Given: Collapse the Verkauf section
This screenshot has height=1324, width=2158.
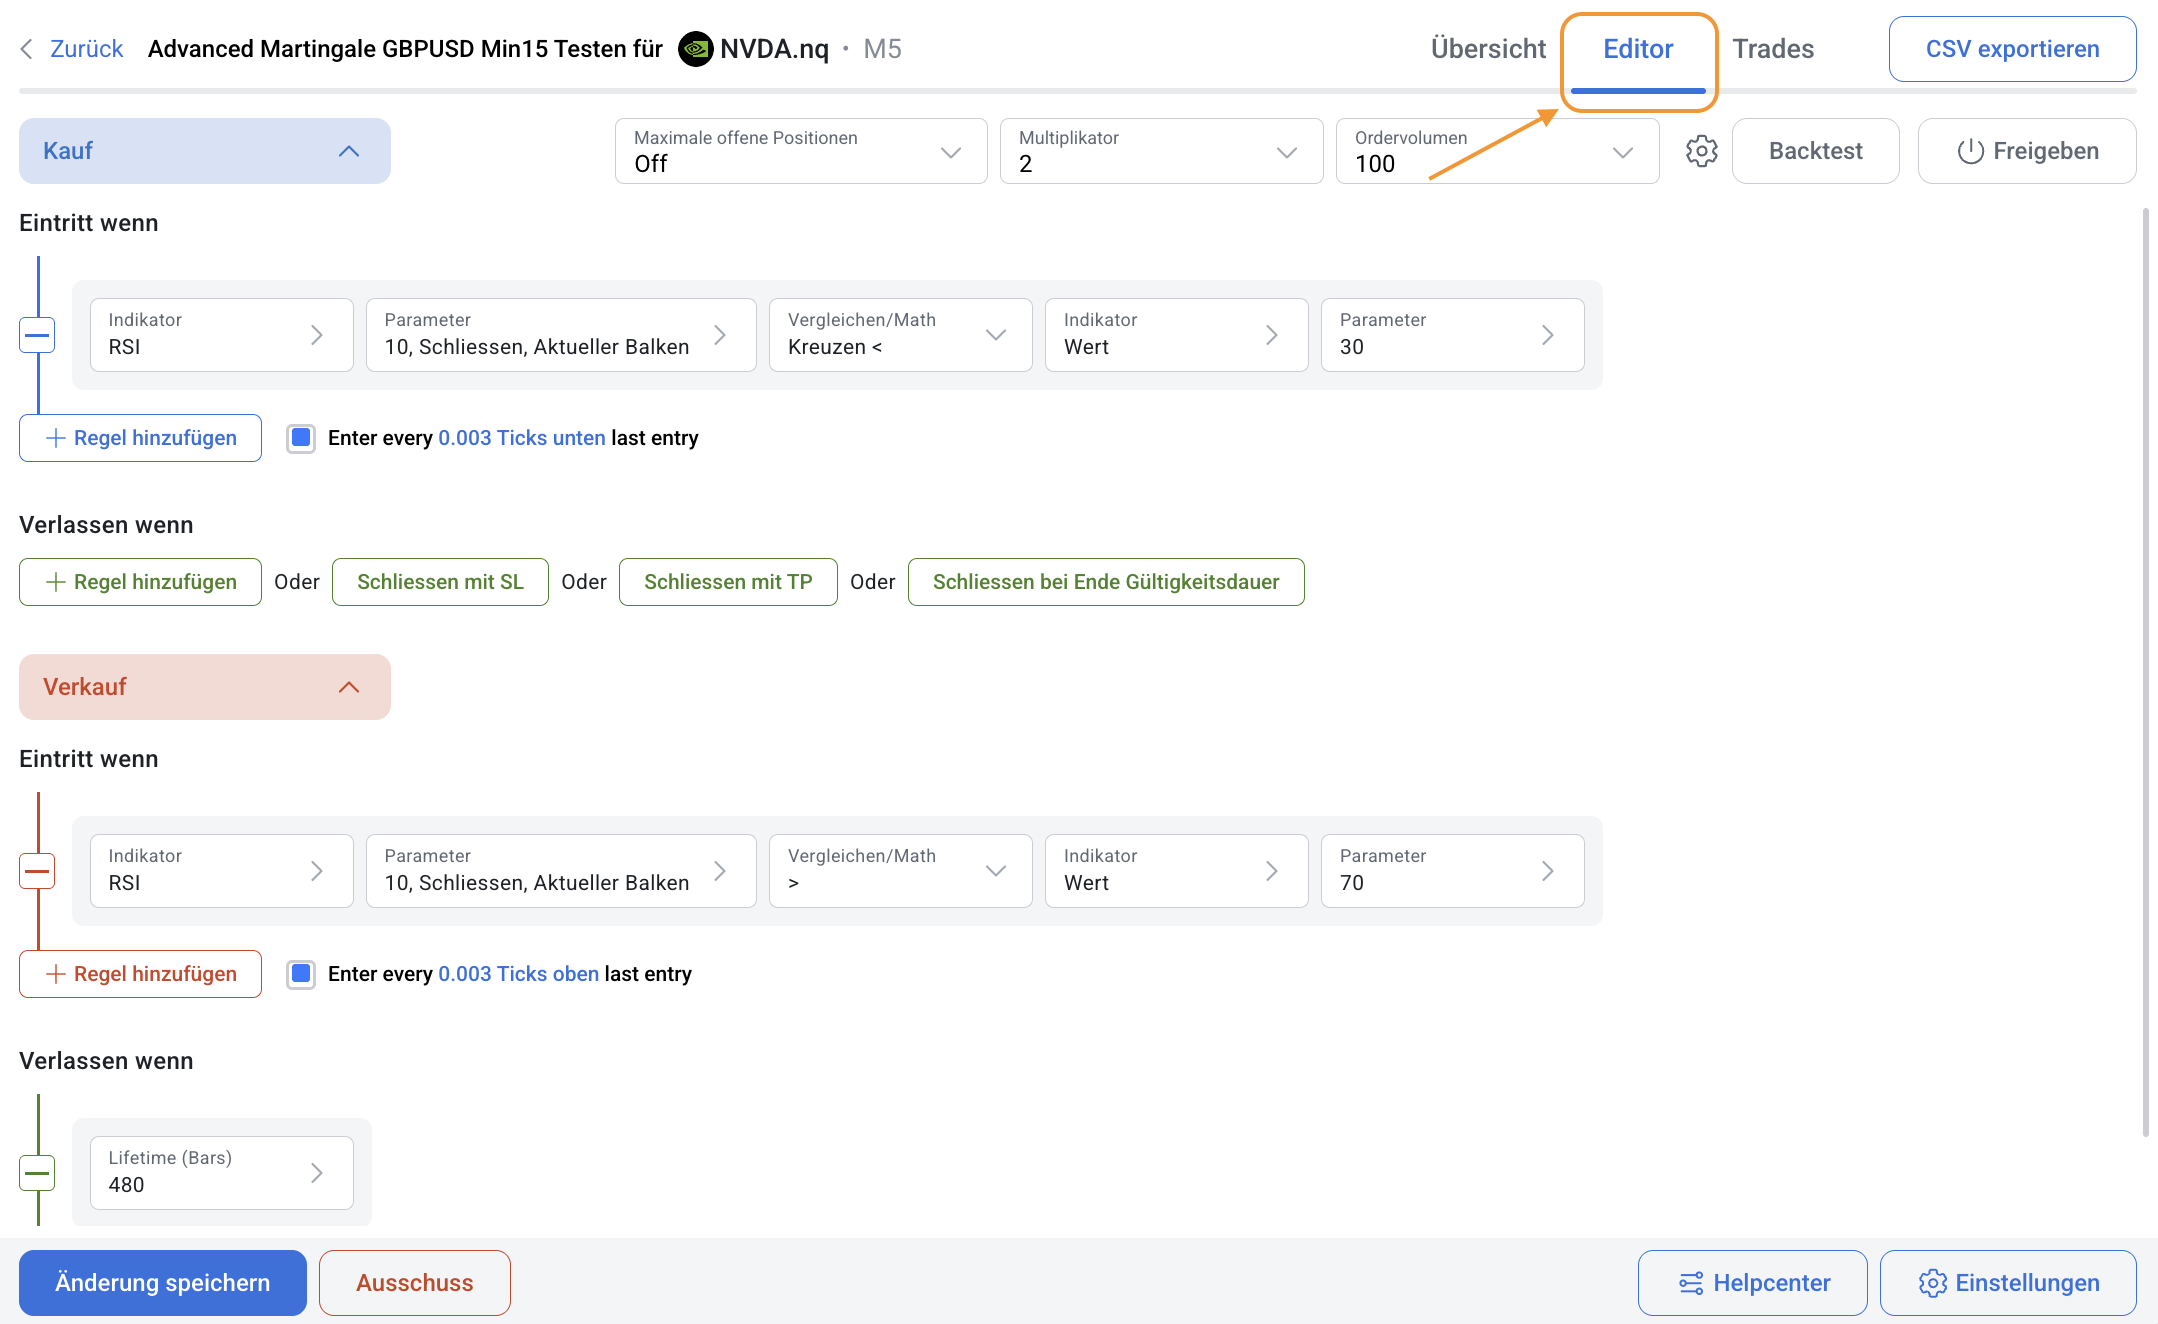Looking at the screenshot, I should (x=348, y=687).
